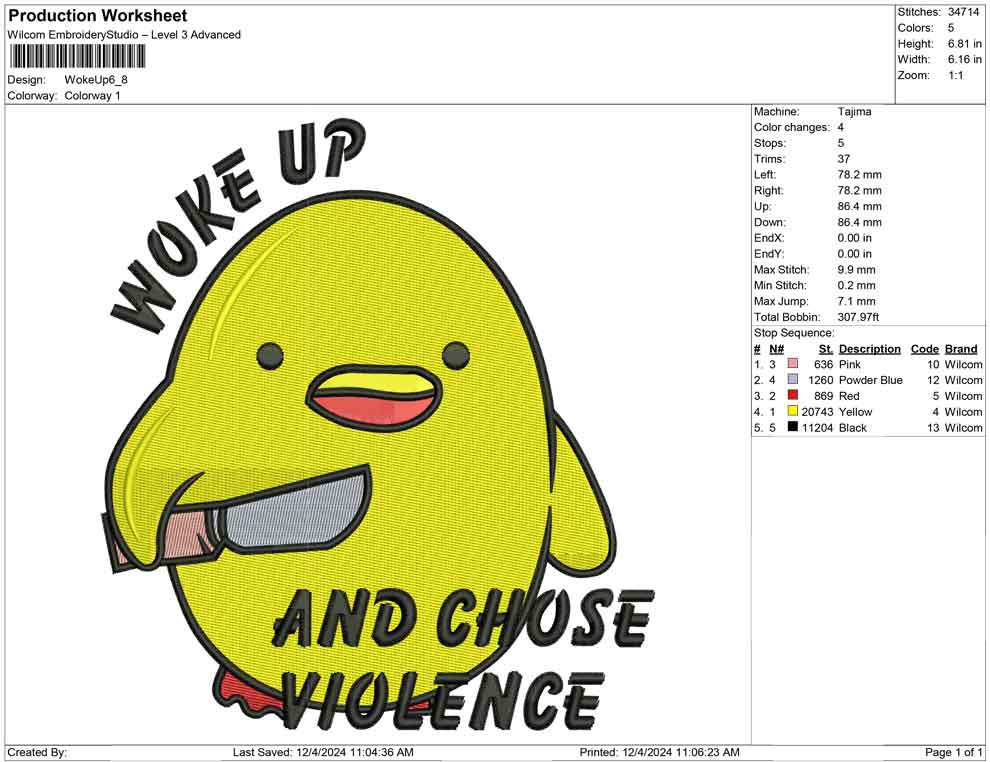Viewport: 990px width, 762px height.
Task: Click the Width value '6.16 in'
Action: click(965, 59)
